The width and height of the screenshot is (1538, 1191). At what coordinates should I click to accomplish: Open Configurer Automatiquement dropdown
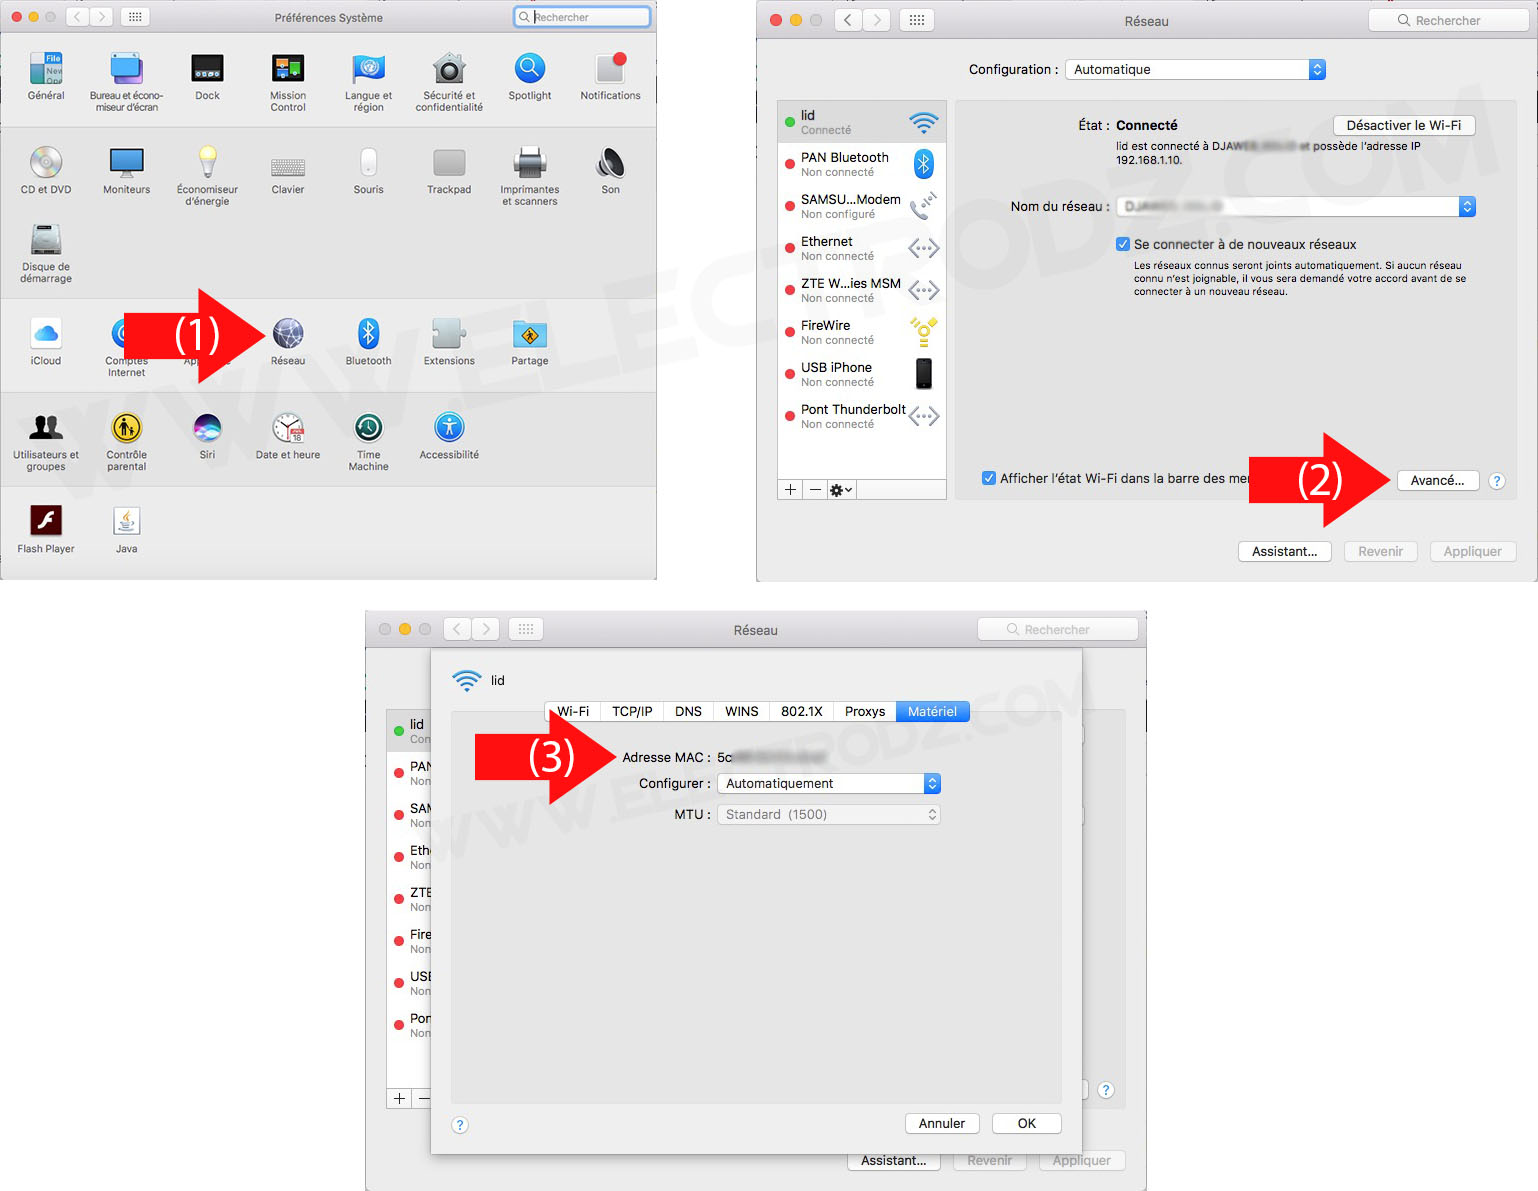[829, 783]
